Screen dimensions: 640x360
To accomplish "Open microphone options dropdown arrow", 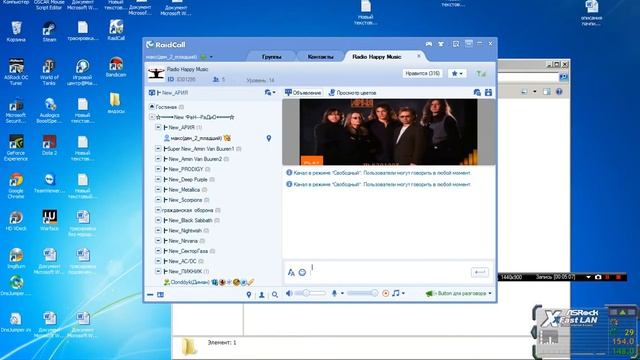I will click(342, 293).
